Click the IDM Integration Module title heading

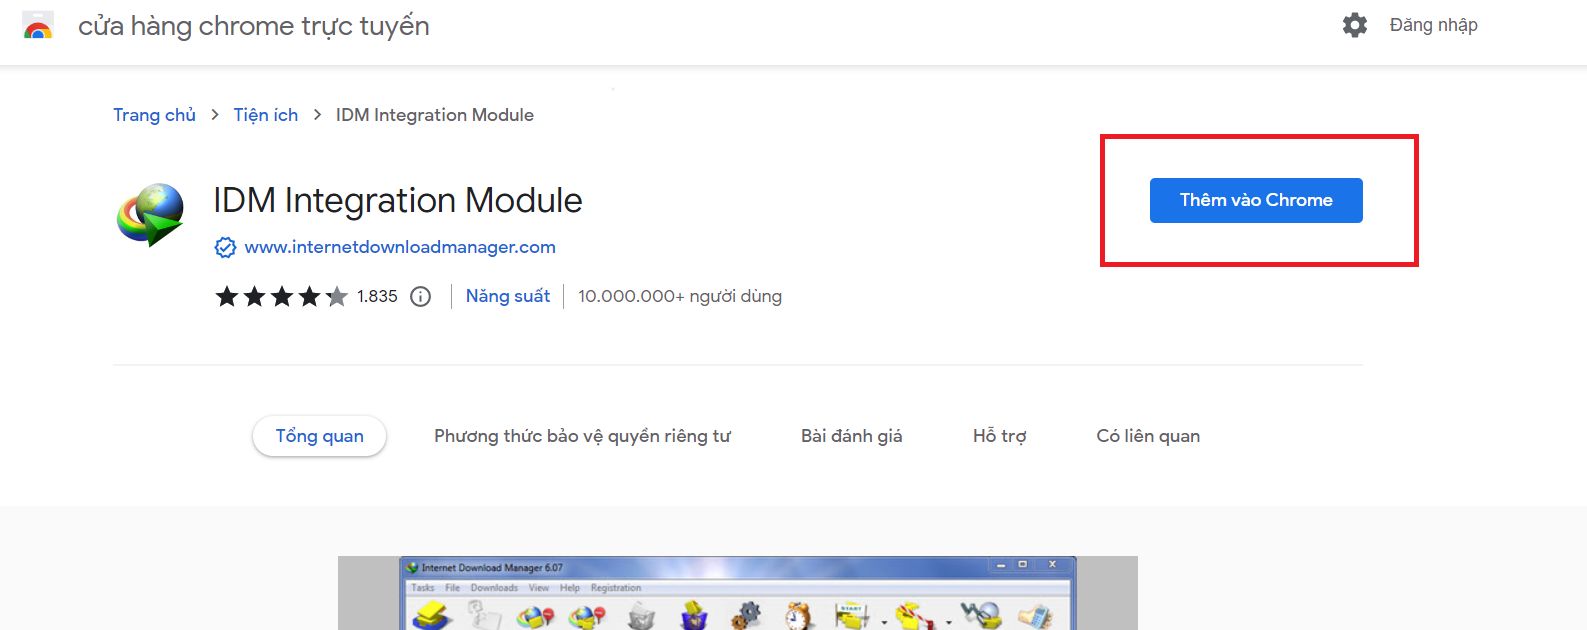(x=398, y=200)
